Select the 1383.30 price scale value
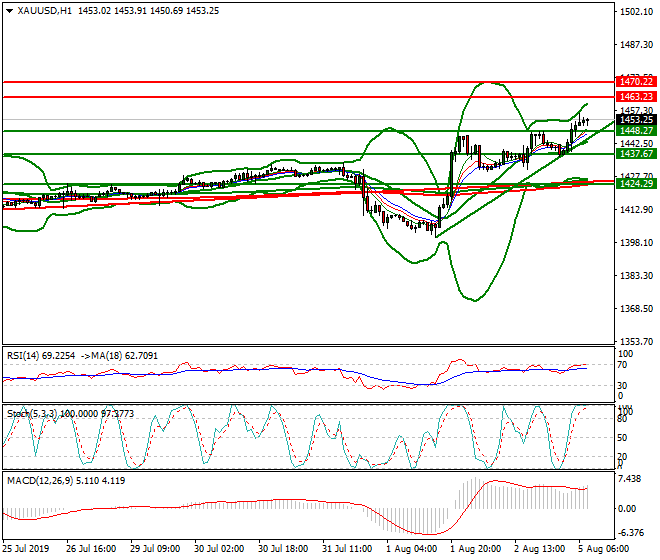This screenshot has width=660, height=560. coord(636,275)
